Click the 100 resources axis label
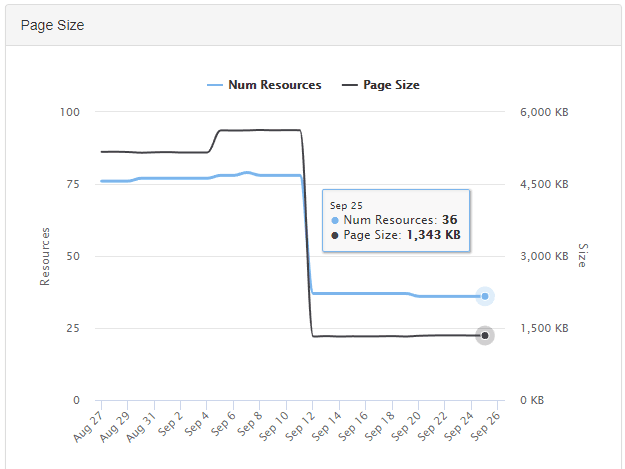Image resolution: width=625 pixels, height=469 pixels. pyautogui.click(x=70, y=112)
